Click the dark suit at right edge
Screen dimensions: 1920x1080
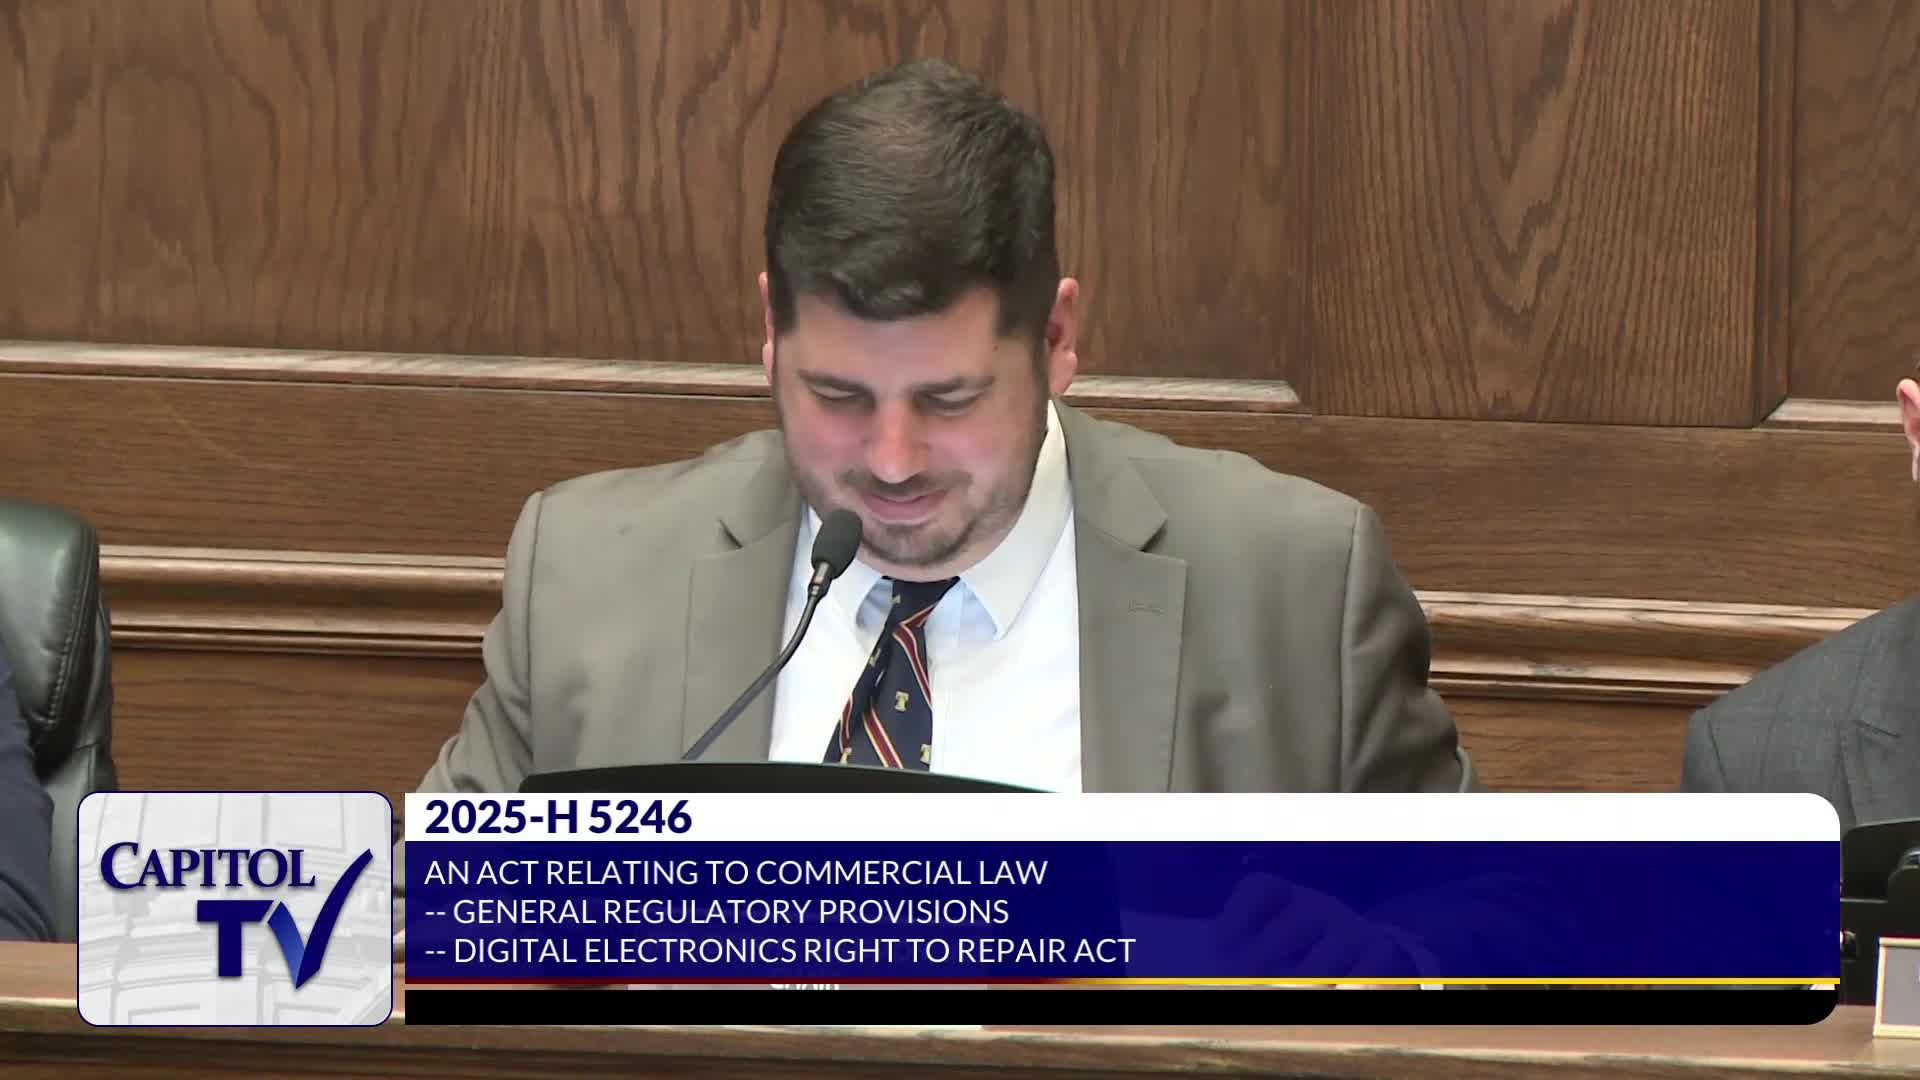pos(1810,710)
